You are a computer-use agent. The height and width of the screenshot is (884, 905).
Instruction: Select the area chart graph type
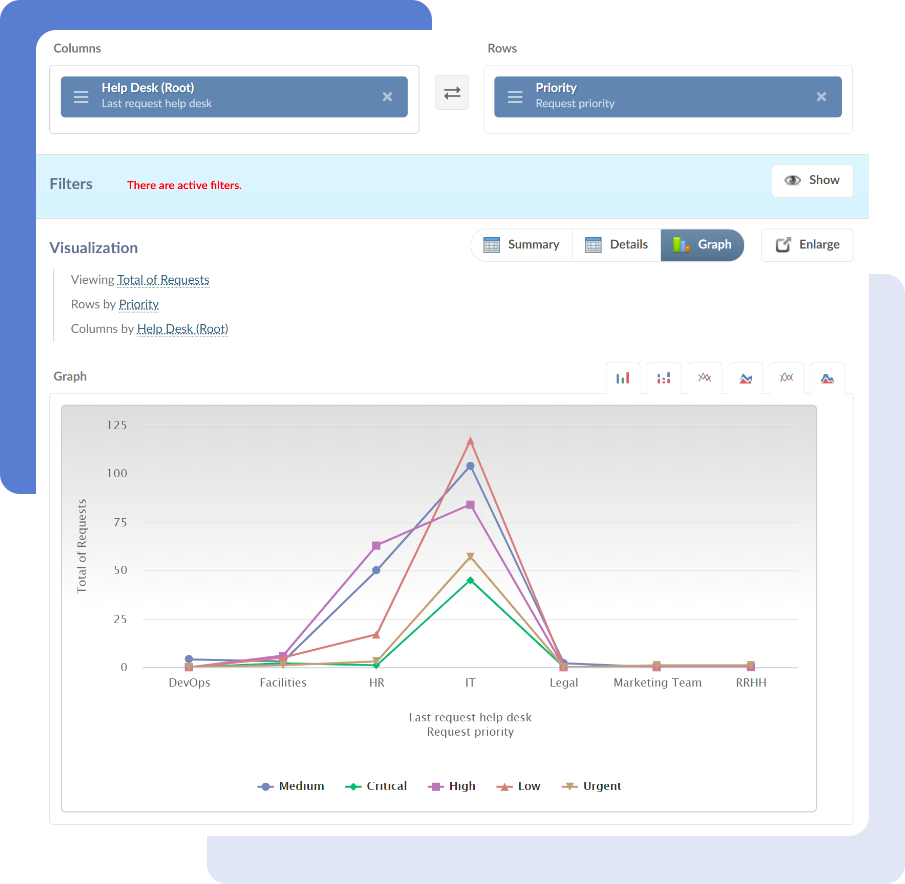click(745, 378)
